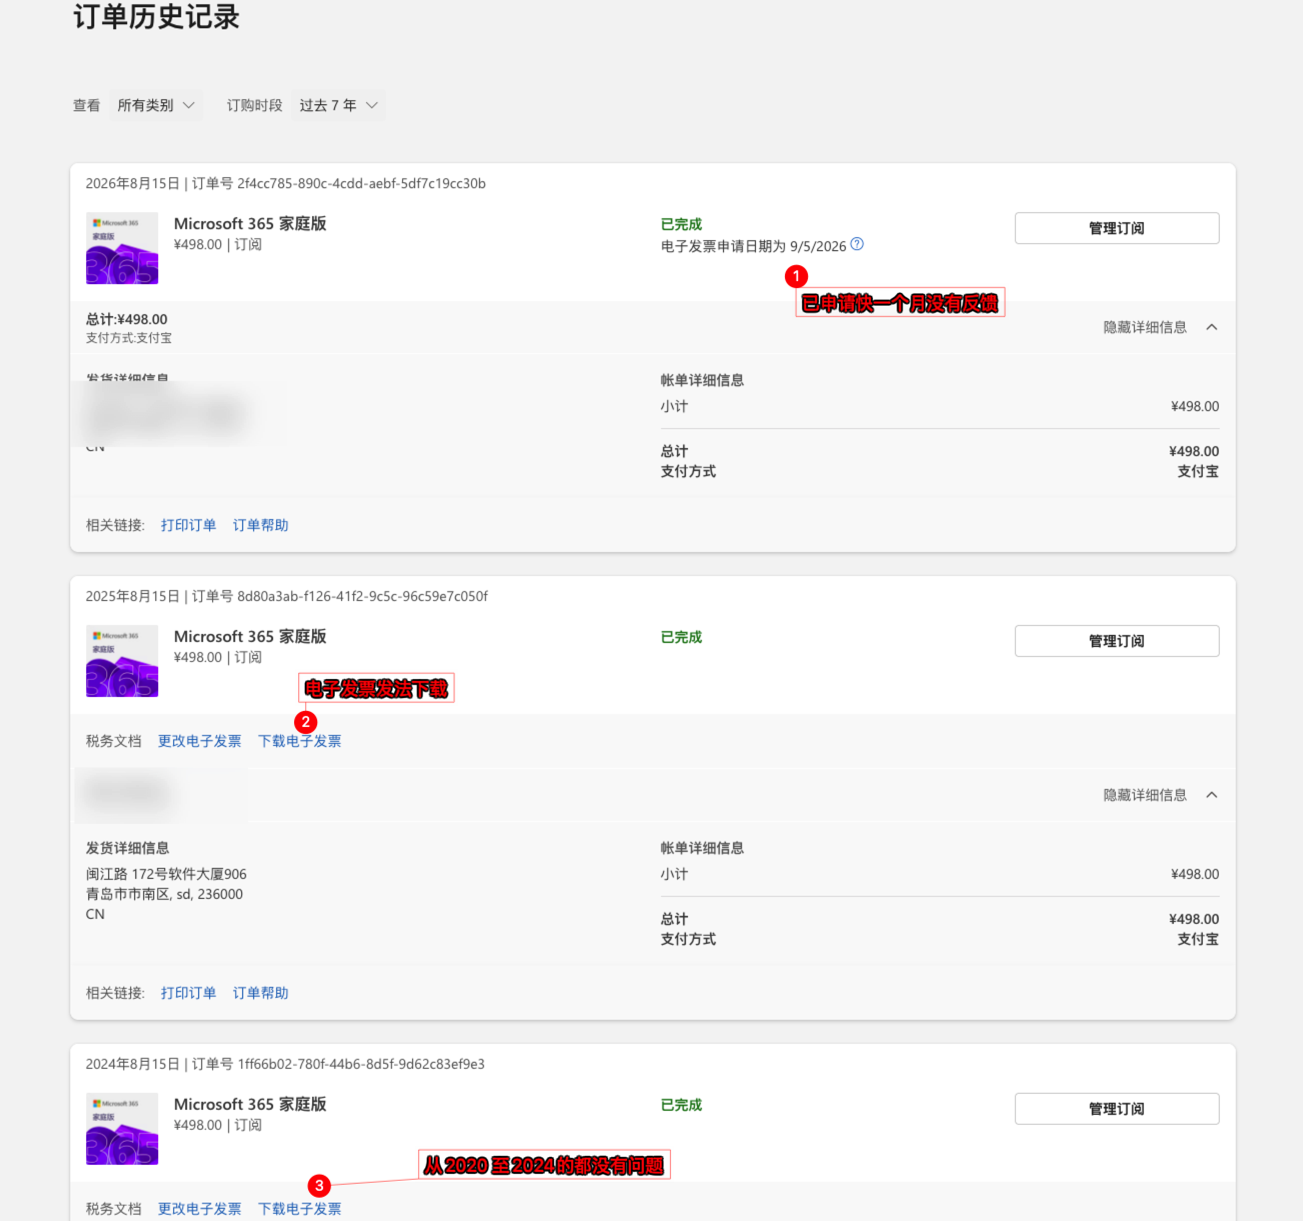Click 管理订阅 for the 2025年8月15日 order

1117,641
